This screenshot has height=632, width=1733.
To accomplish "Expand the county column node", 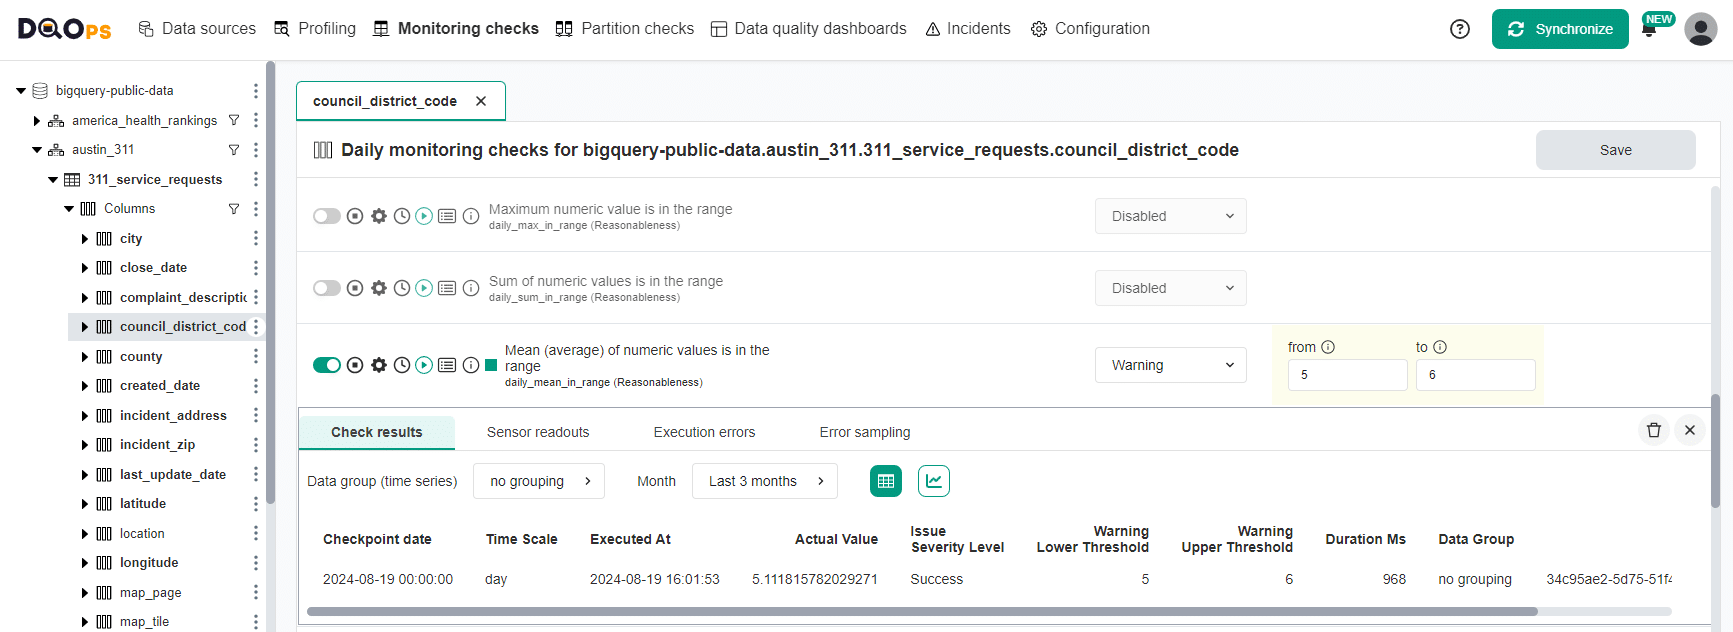I will tap(85, 357).
